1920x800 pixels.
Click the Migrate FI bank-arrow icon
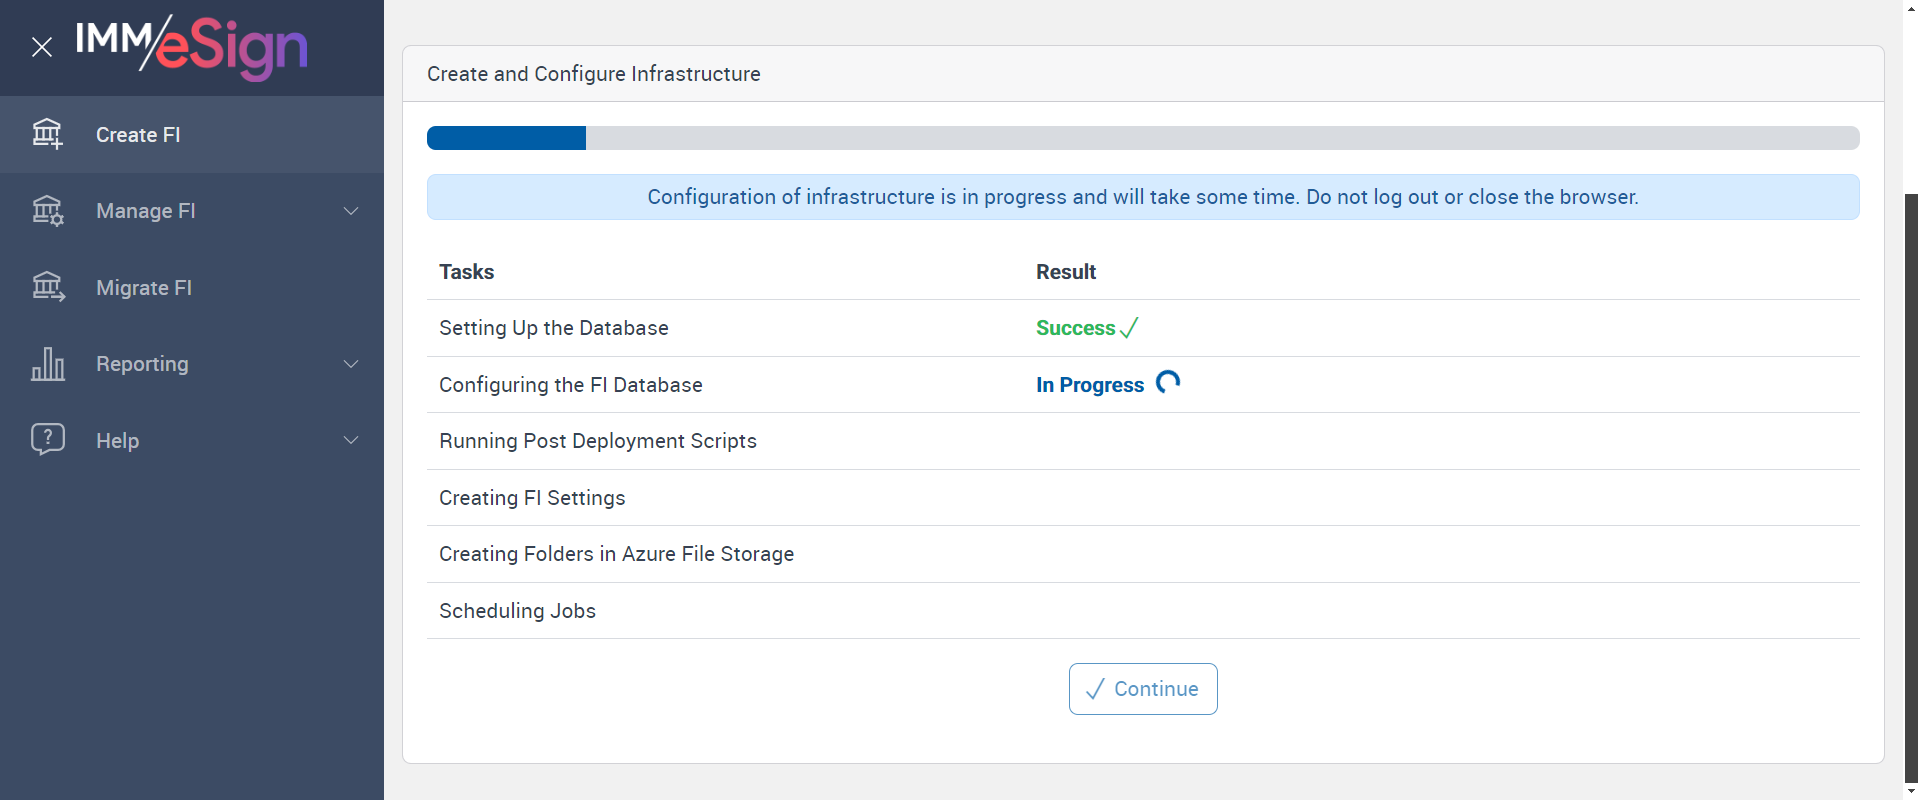[x=47, y=287]
